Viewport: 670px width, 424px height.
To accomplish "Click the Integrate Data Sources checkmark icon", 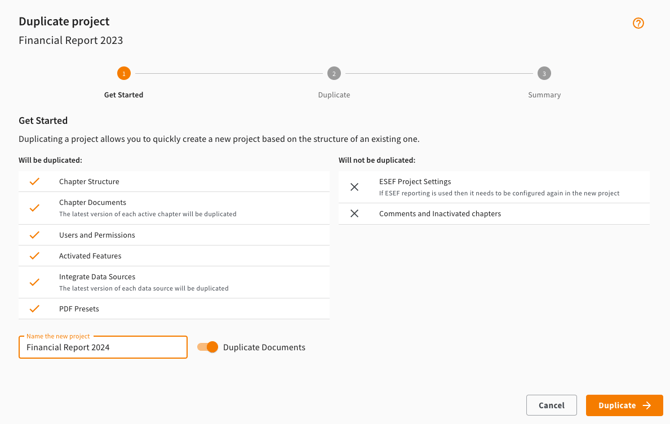I will coord(35,282).
